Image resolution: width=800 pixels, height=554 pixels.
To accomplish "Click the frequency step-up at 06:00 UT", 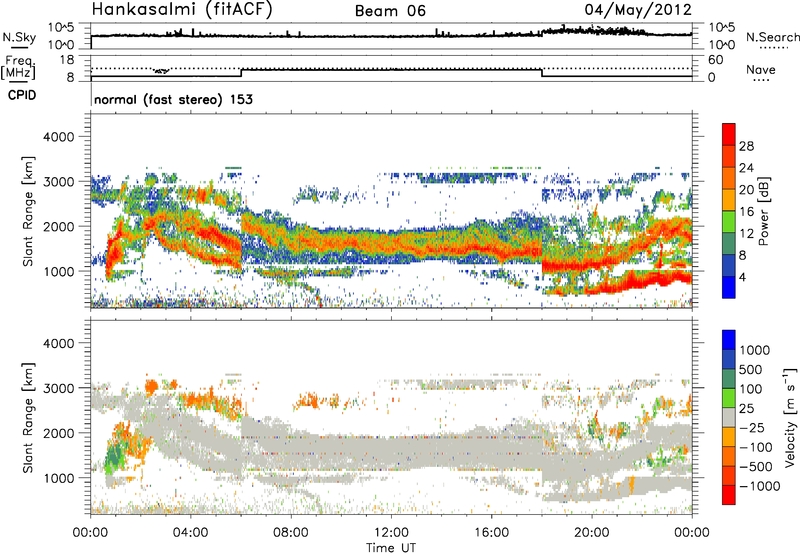I will [241, 73].
